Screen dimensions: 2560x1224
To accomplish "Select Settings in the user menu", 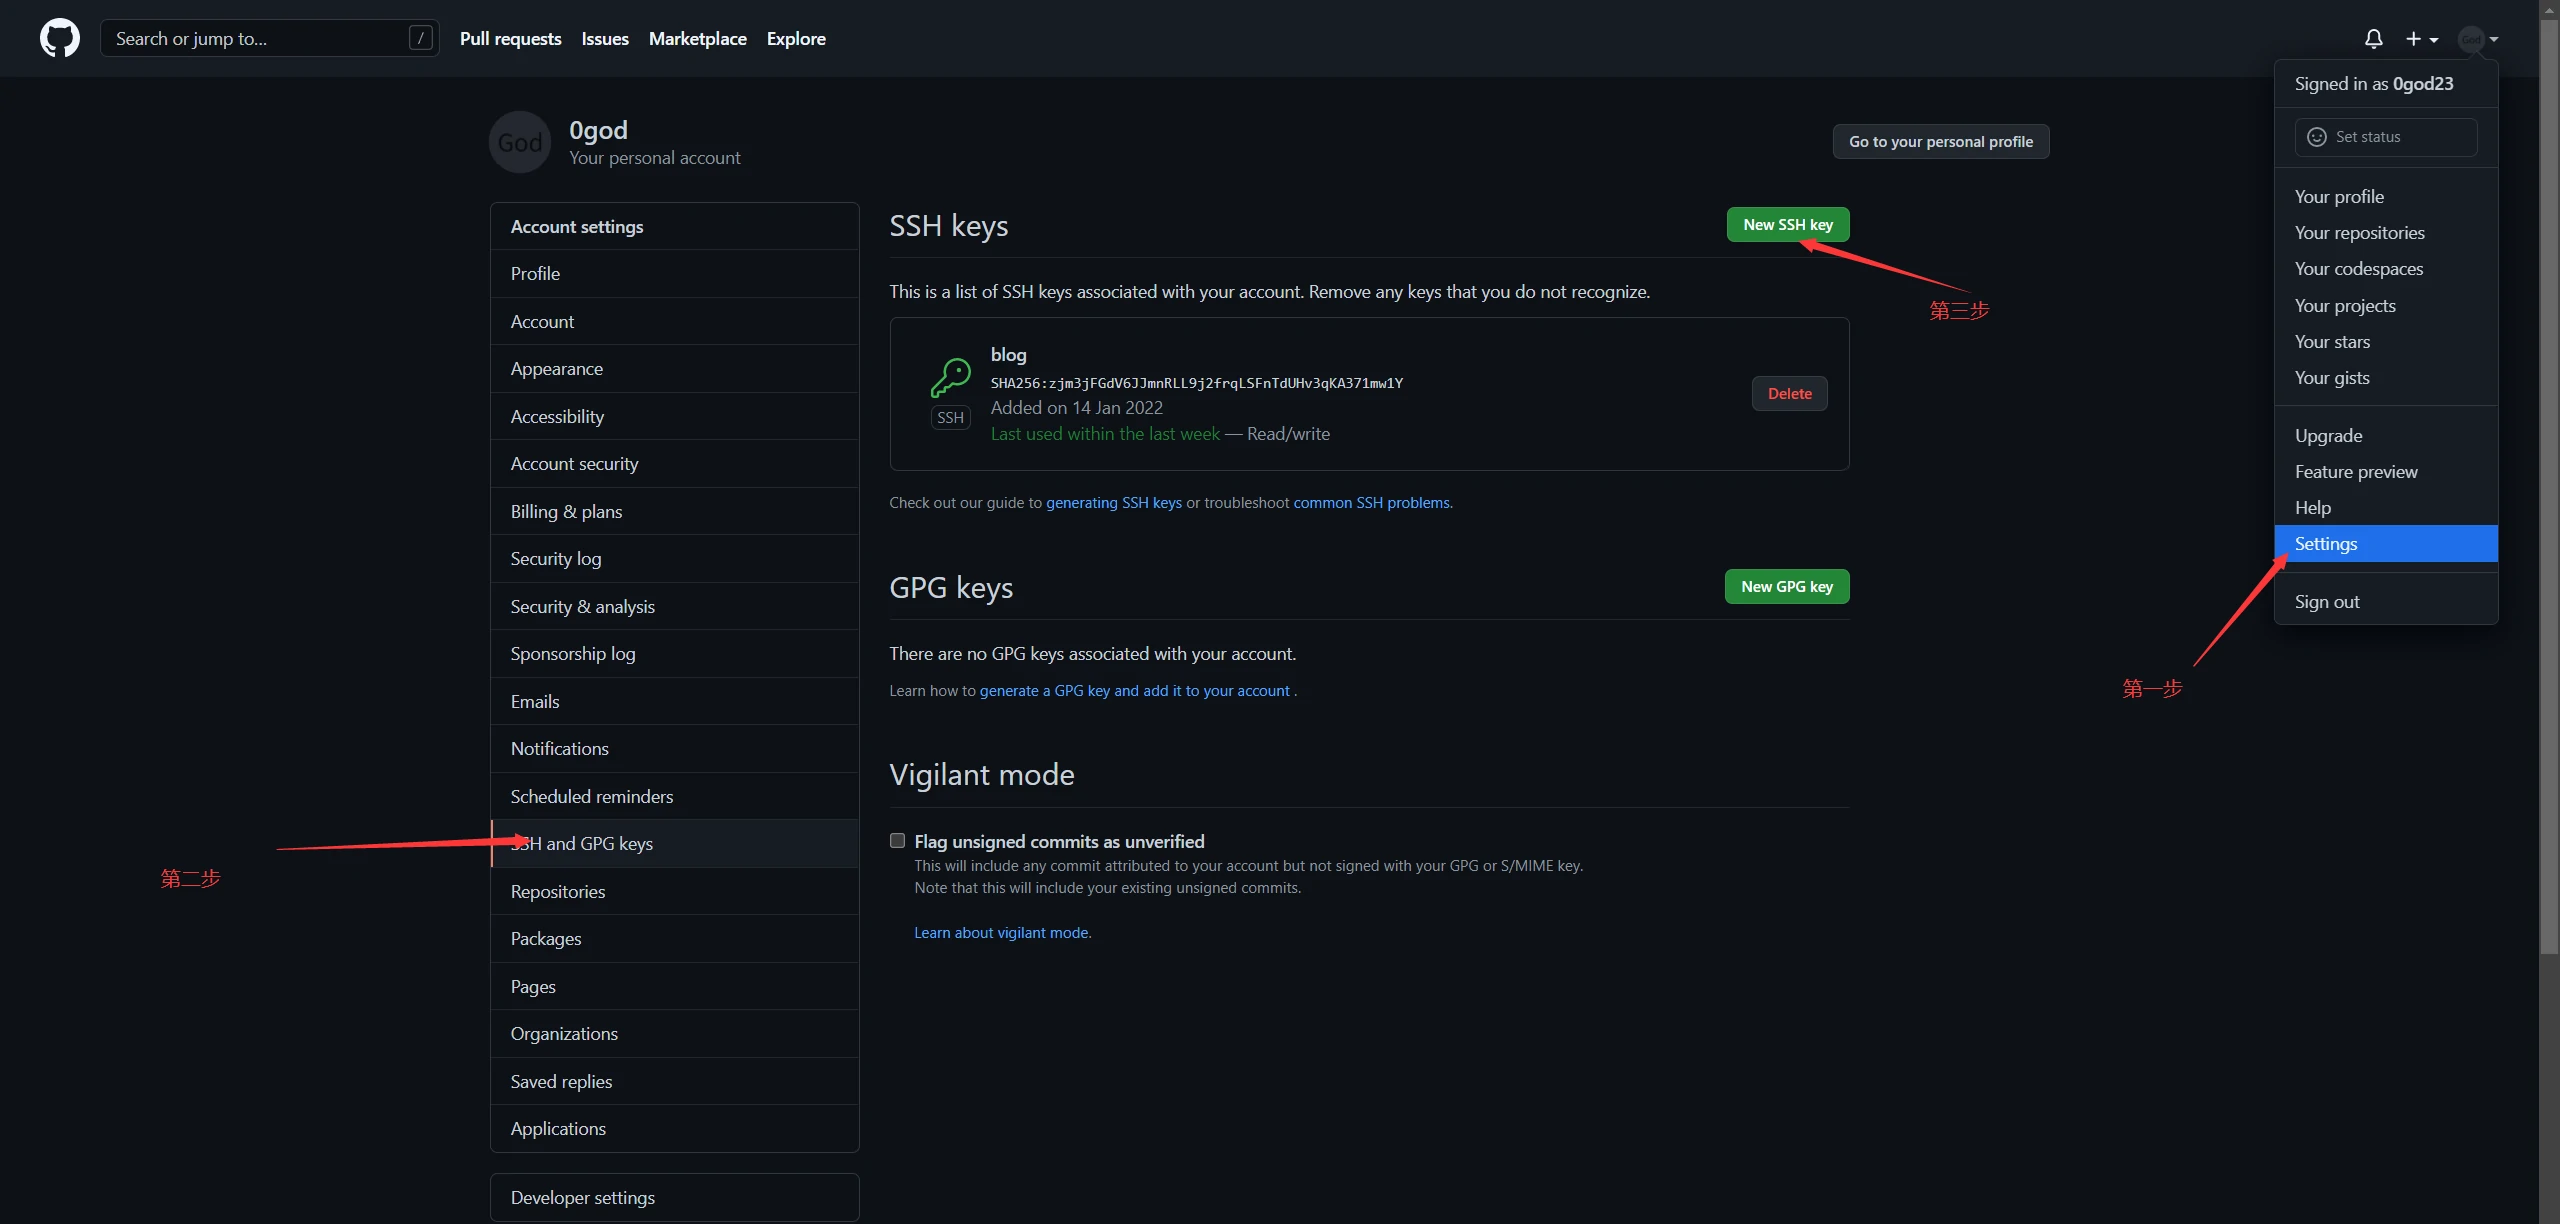I will click(x=2326, y=544).
